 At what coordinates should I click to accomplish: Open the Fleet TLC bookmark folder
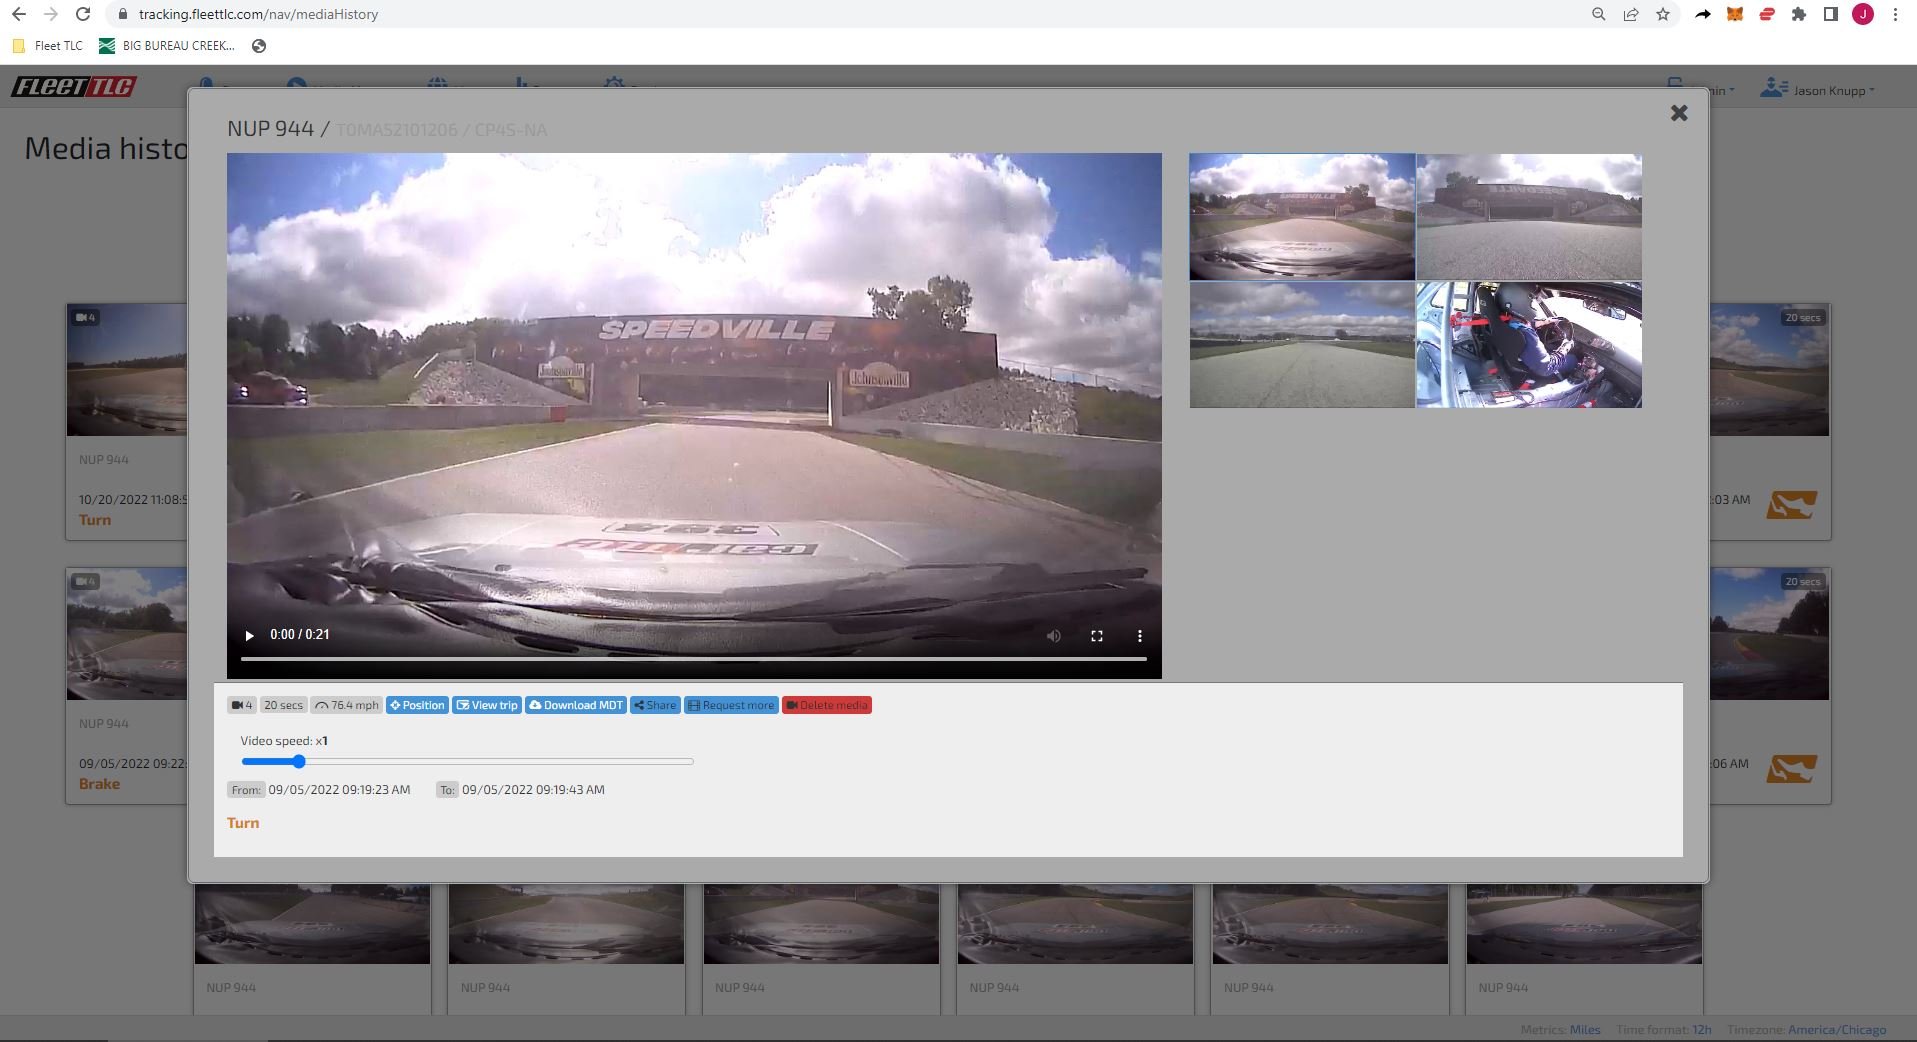(47, 46)
